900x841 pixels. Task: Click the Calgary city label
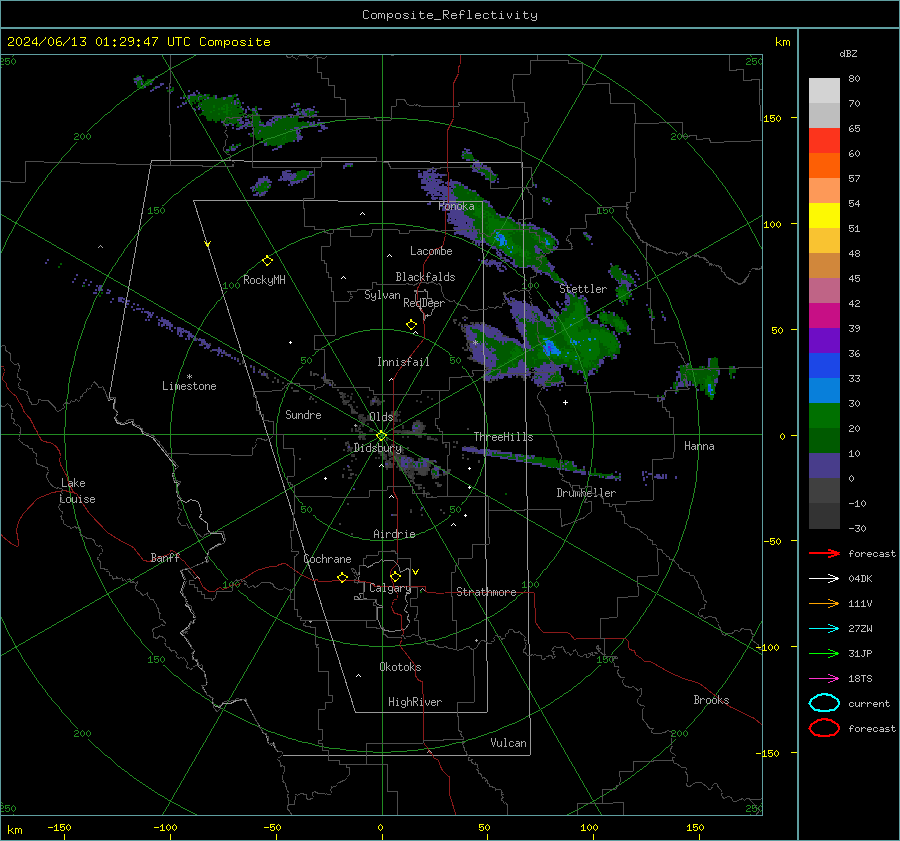(x=390, y=588)
